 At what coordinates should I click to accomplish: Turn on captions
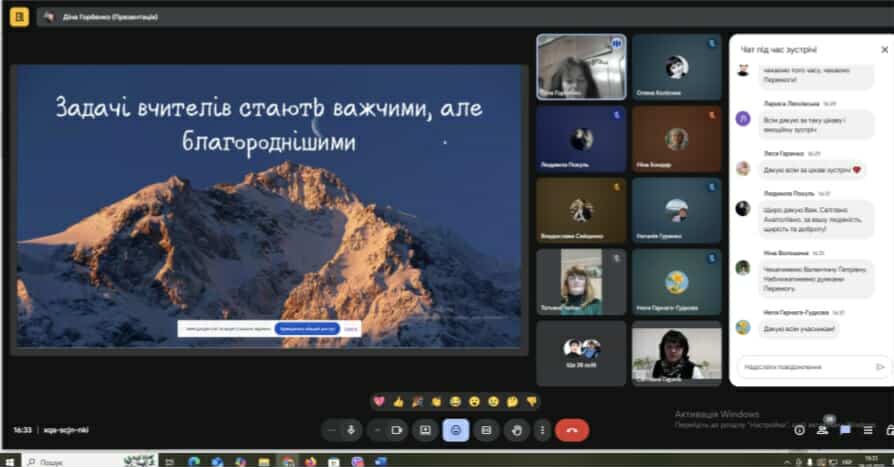tap(486, 430)
